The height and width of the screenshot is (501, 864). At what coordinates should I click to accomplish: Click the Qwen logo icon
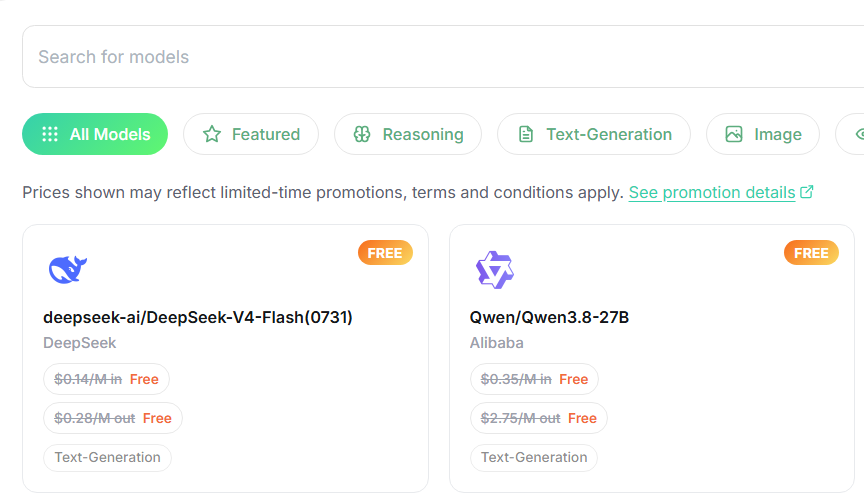coord(495,270)
